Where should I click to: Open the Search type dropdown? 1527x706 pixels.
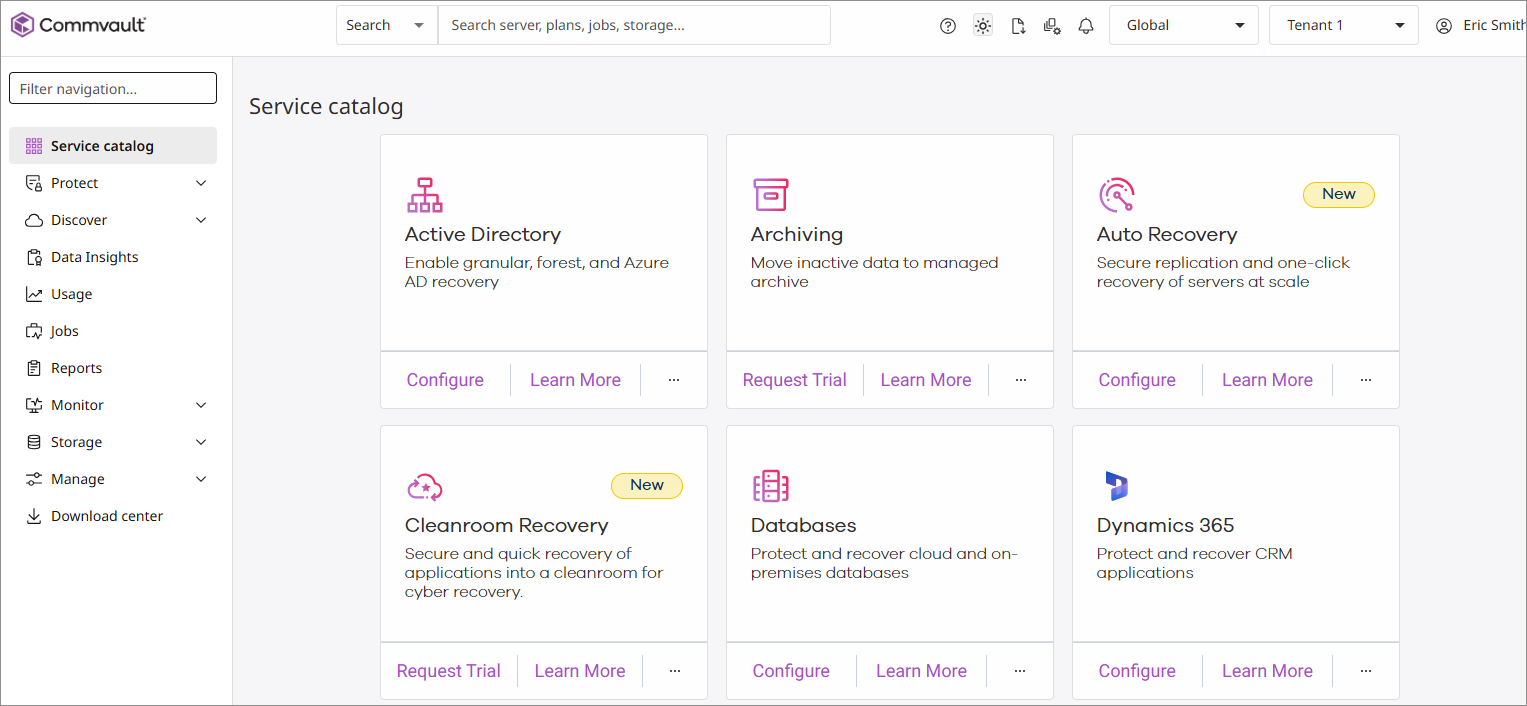[x=387, y=25]
